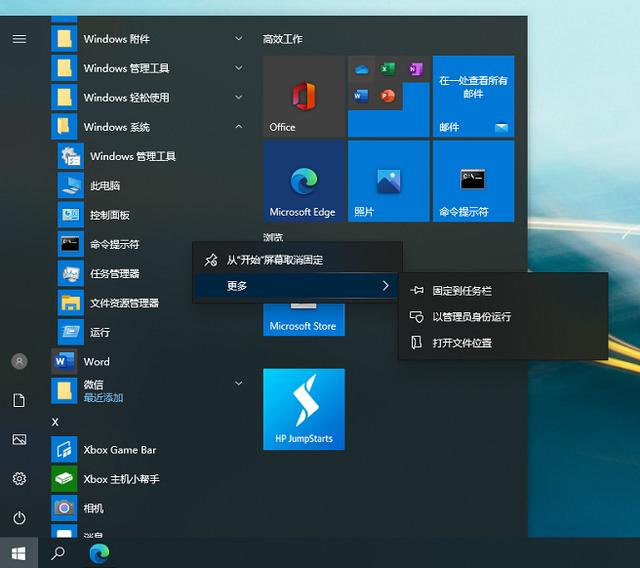640x568 pixels.
Task: Open the hamburger menu in Start
Action: pyautogui.click(x=19, y=39)
